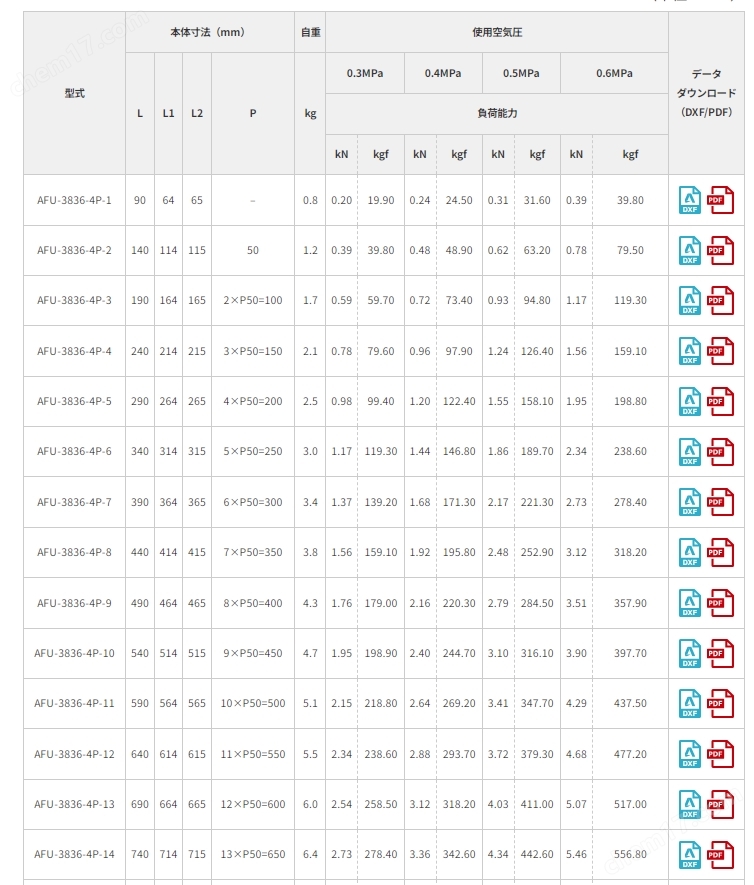
Task: Click the 437.50 kgf value
Action: [x=630, y=703]
